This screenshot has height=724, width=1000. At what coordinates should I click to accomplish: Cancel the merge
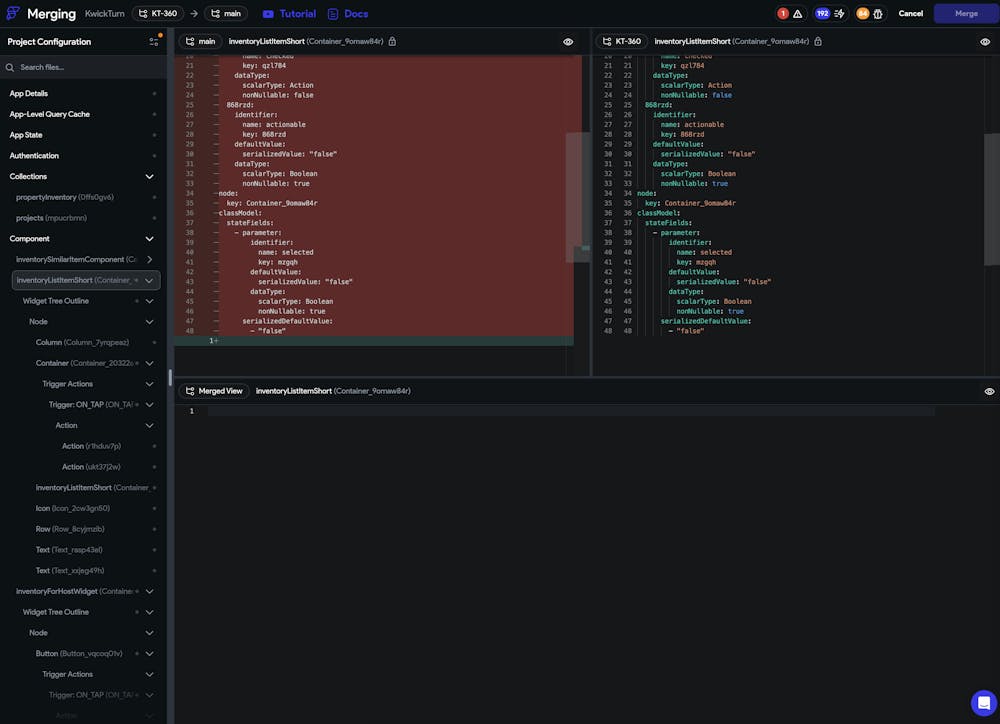(910, 13)
